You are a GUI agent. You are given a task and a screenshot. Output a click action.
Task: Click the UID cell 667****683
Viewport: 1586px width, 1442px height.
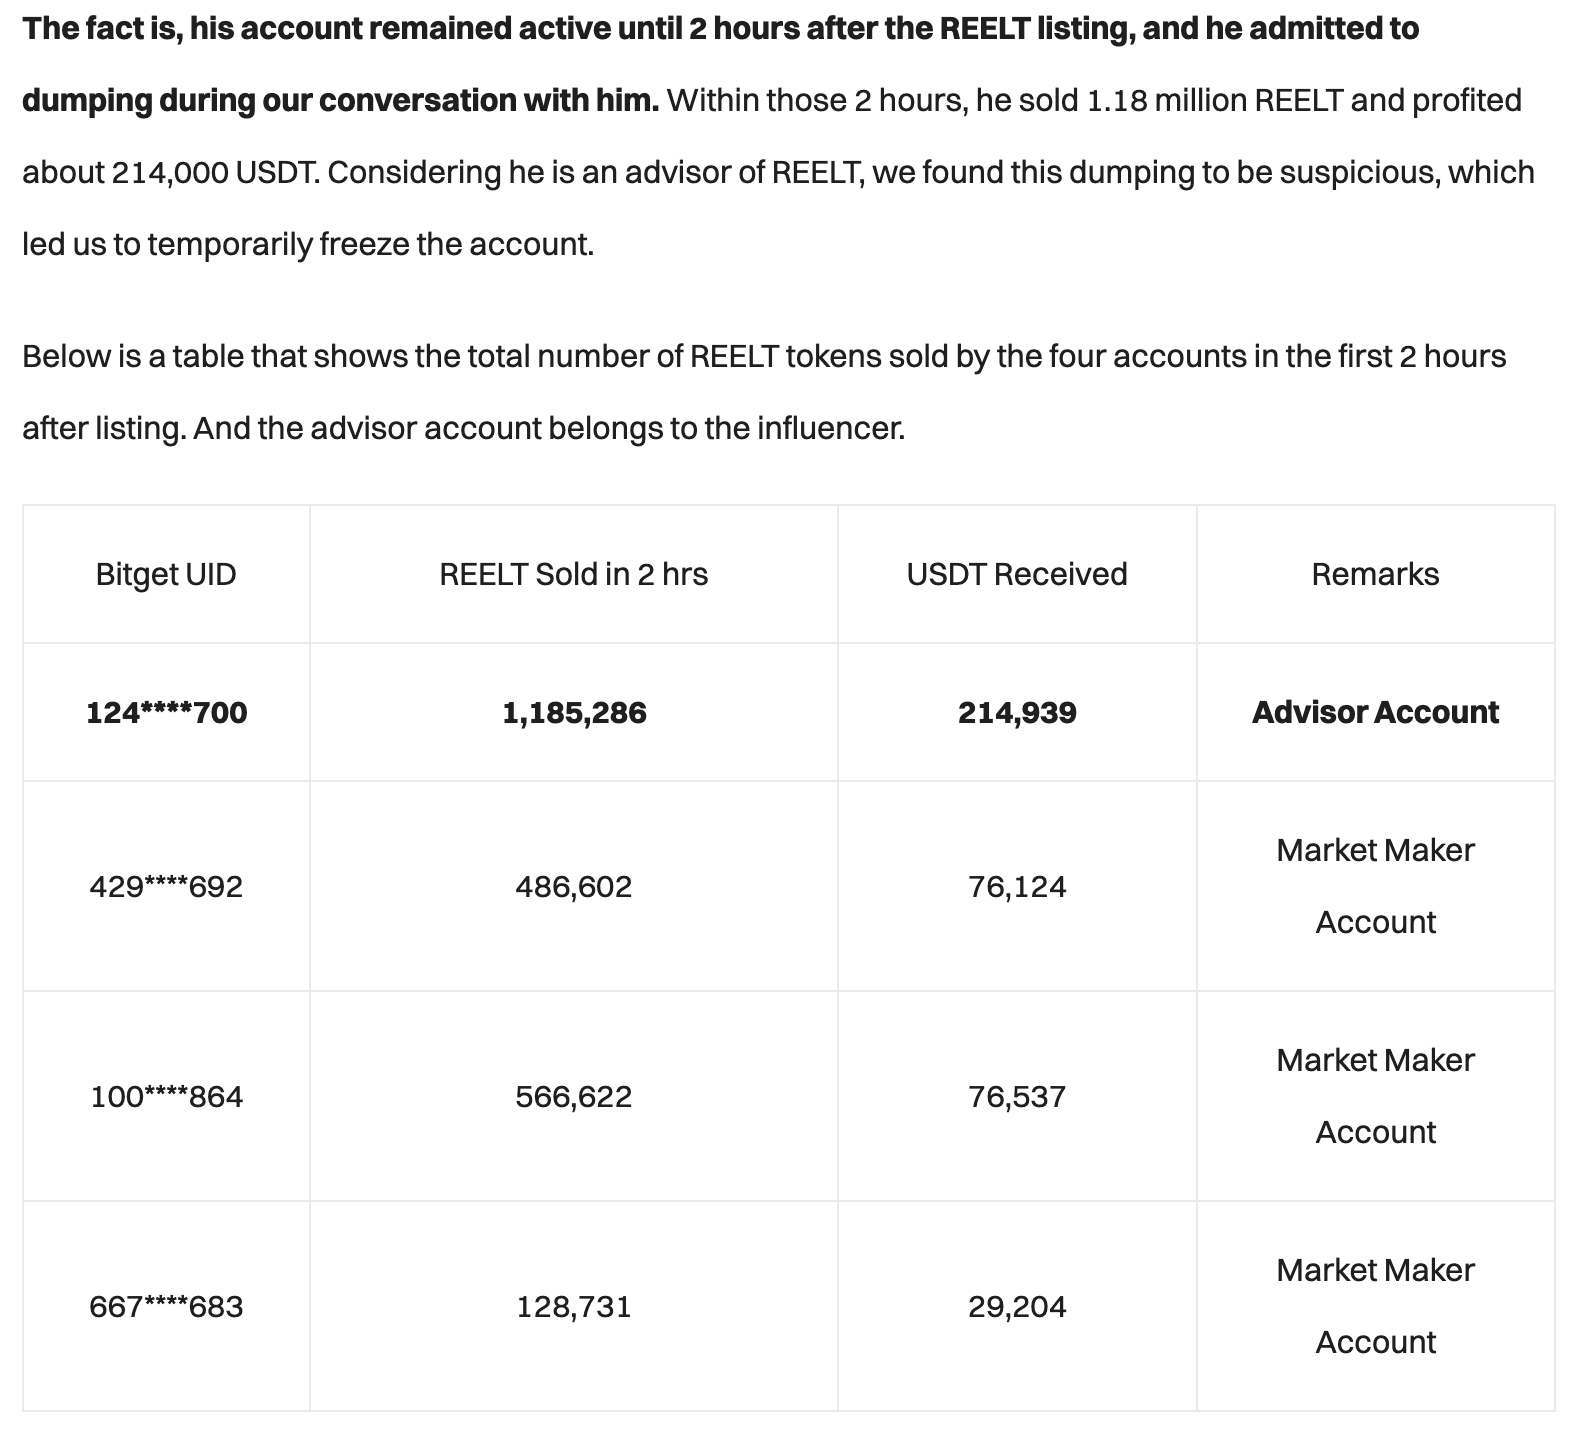[x=166, y=1306]
